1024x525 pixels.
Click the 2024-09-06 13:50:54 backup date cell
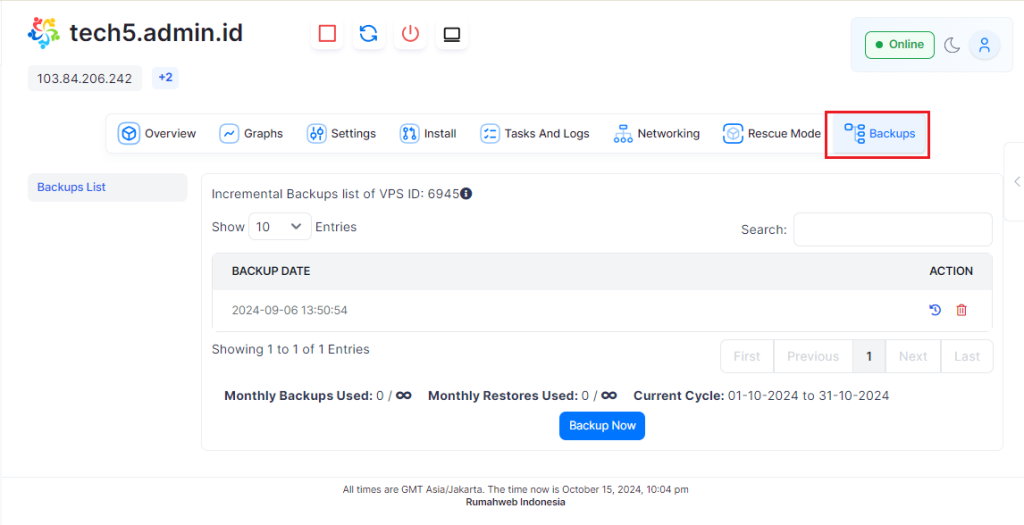289,310
